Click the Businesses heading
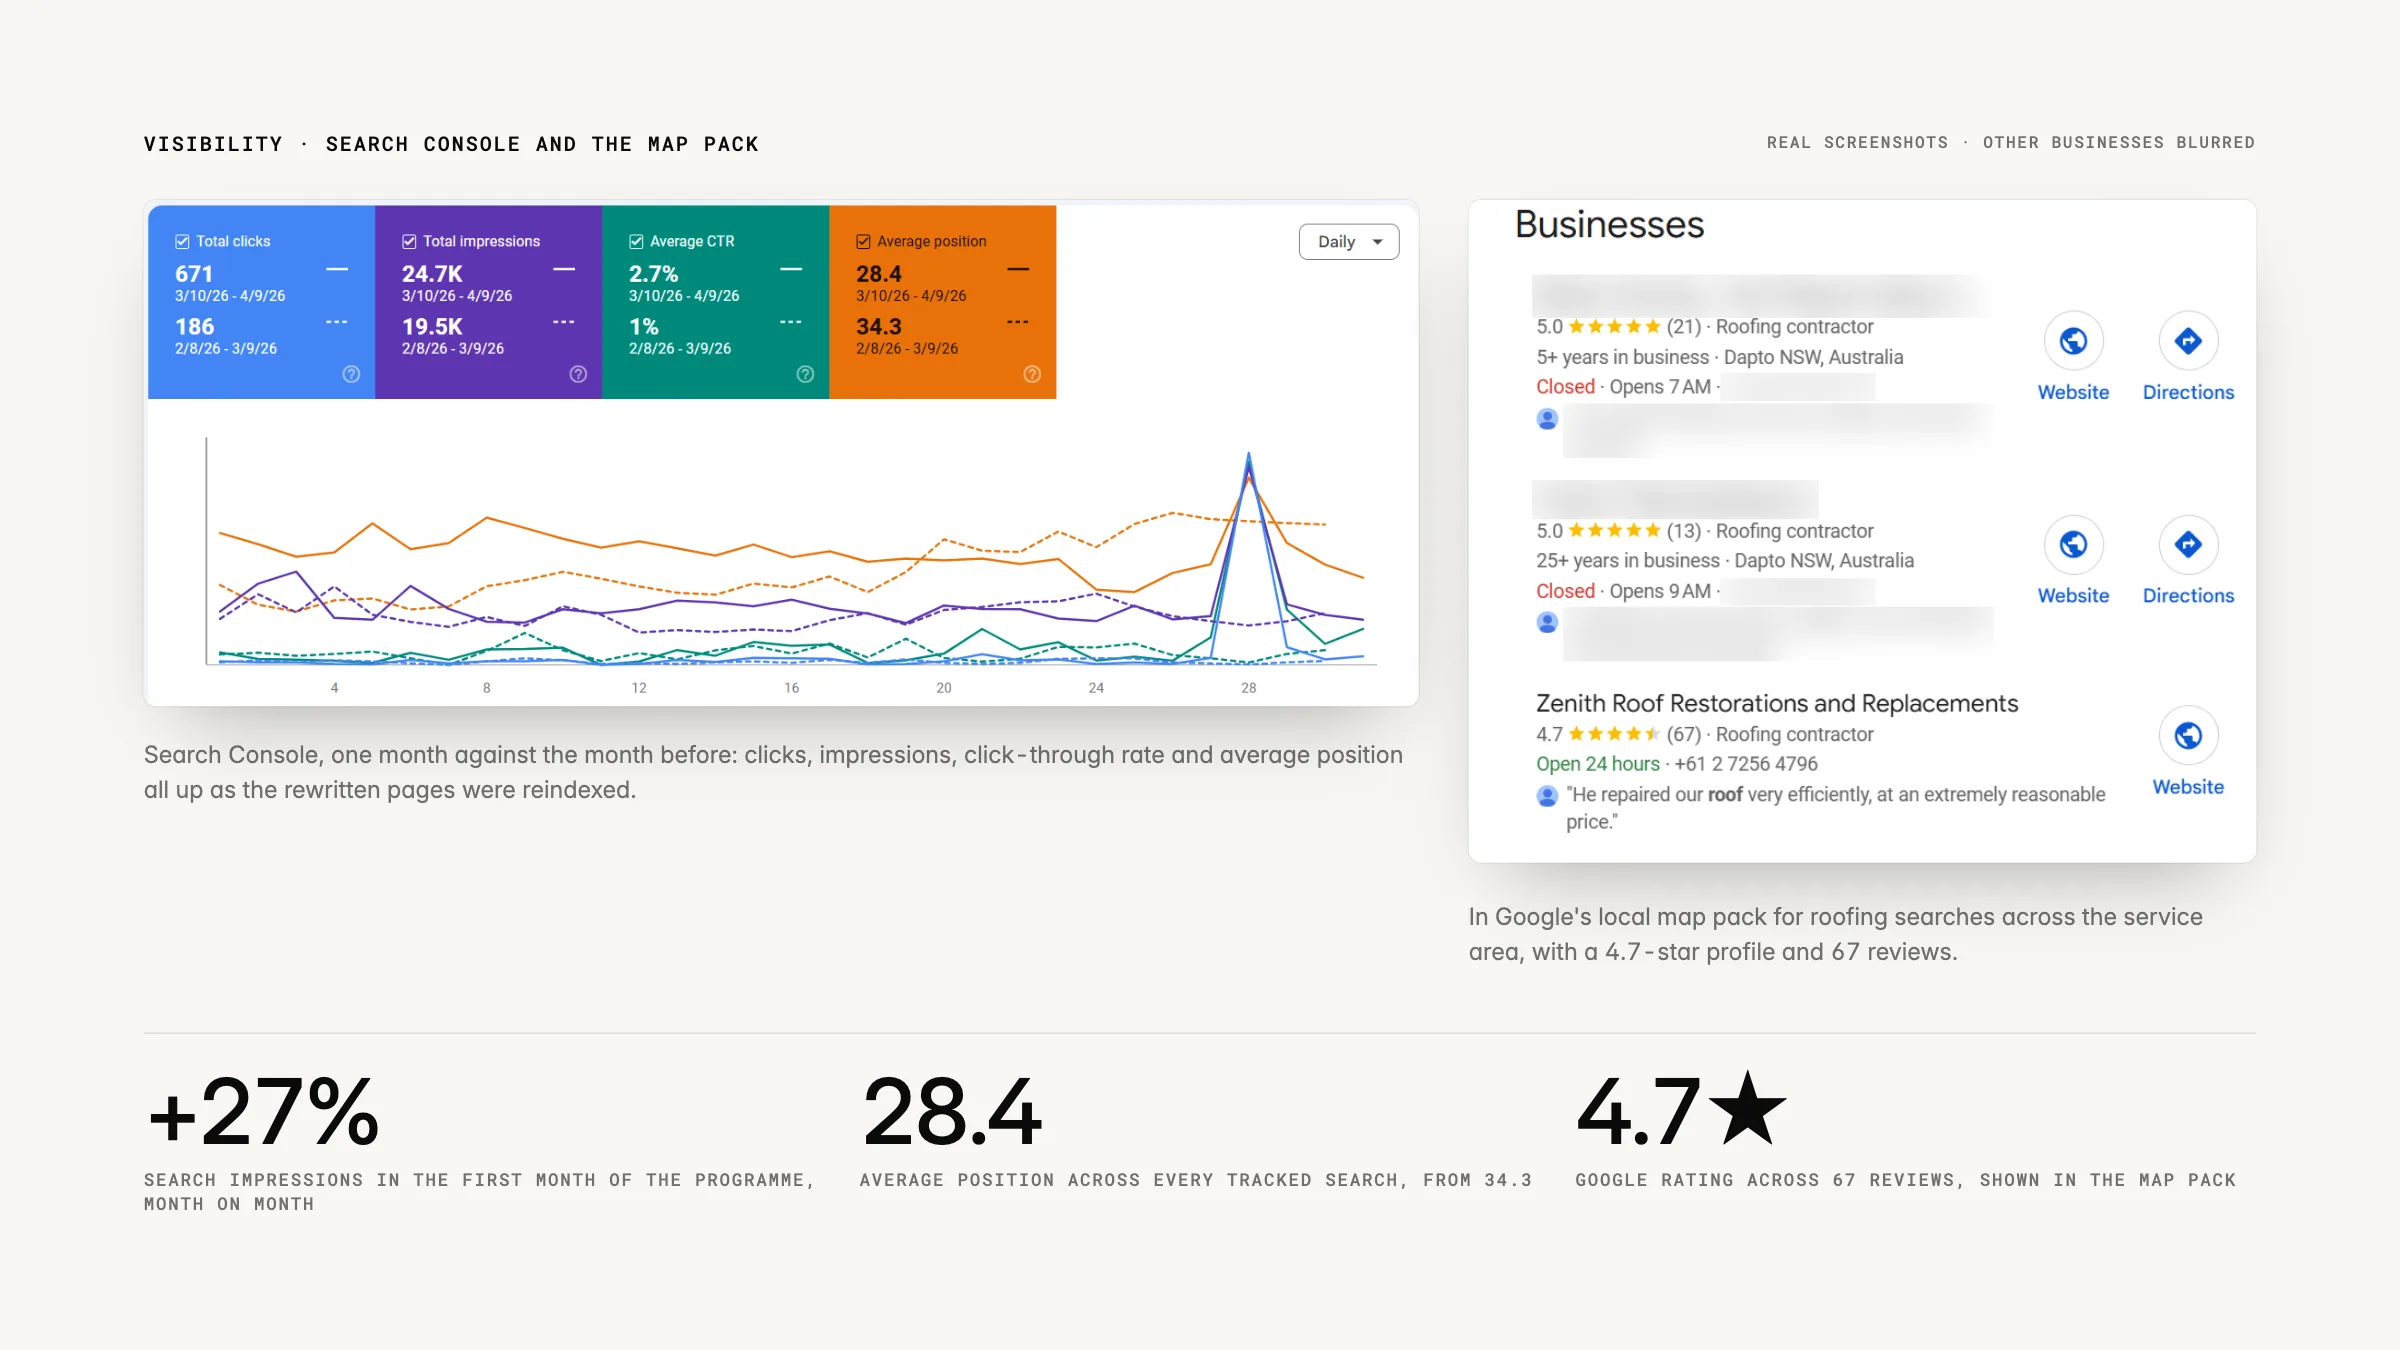The height and width of the screenshot is (1350, 2400). [1609, 225]
